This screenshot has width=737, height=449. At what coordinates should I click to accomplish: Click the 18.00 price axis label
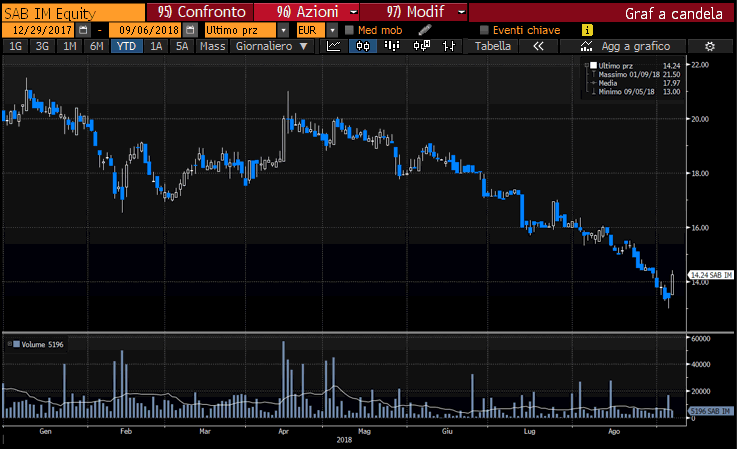coord(700,173)
